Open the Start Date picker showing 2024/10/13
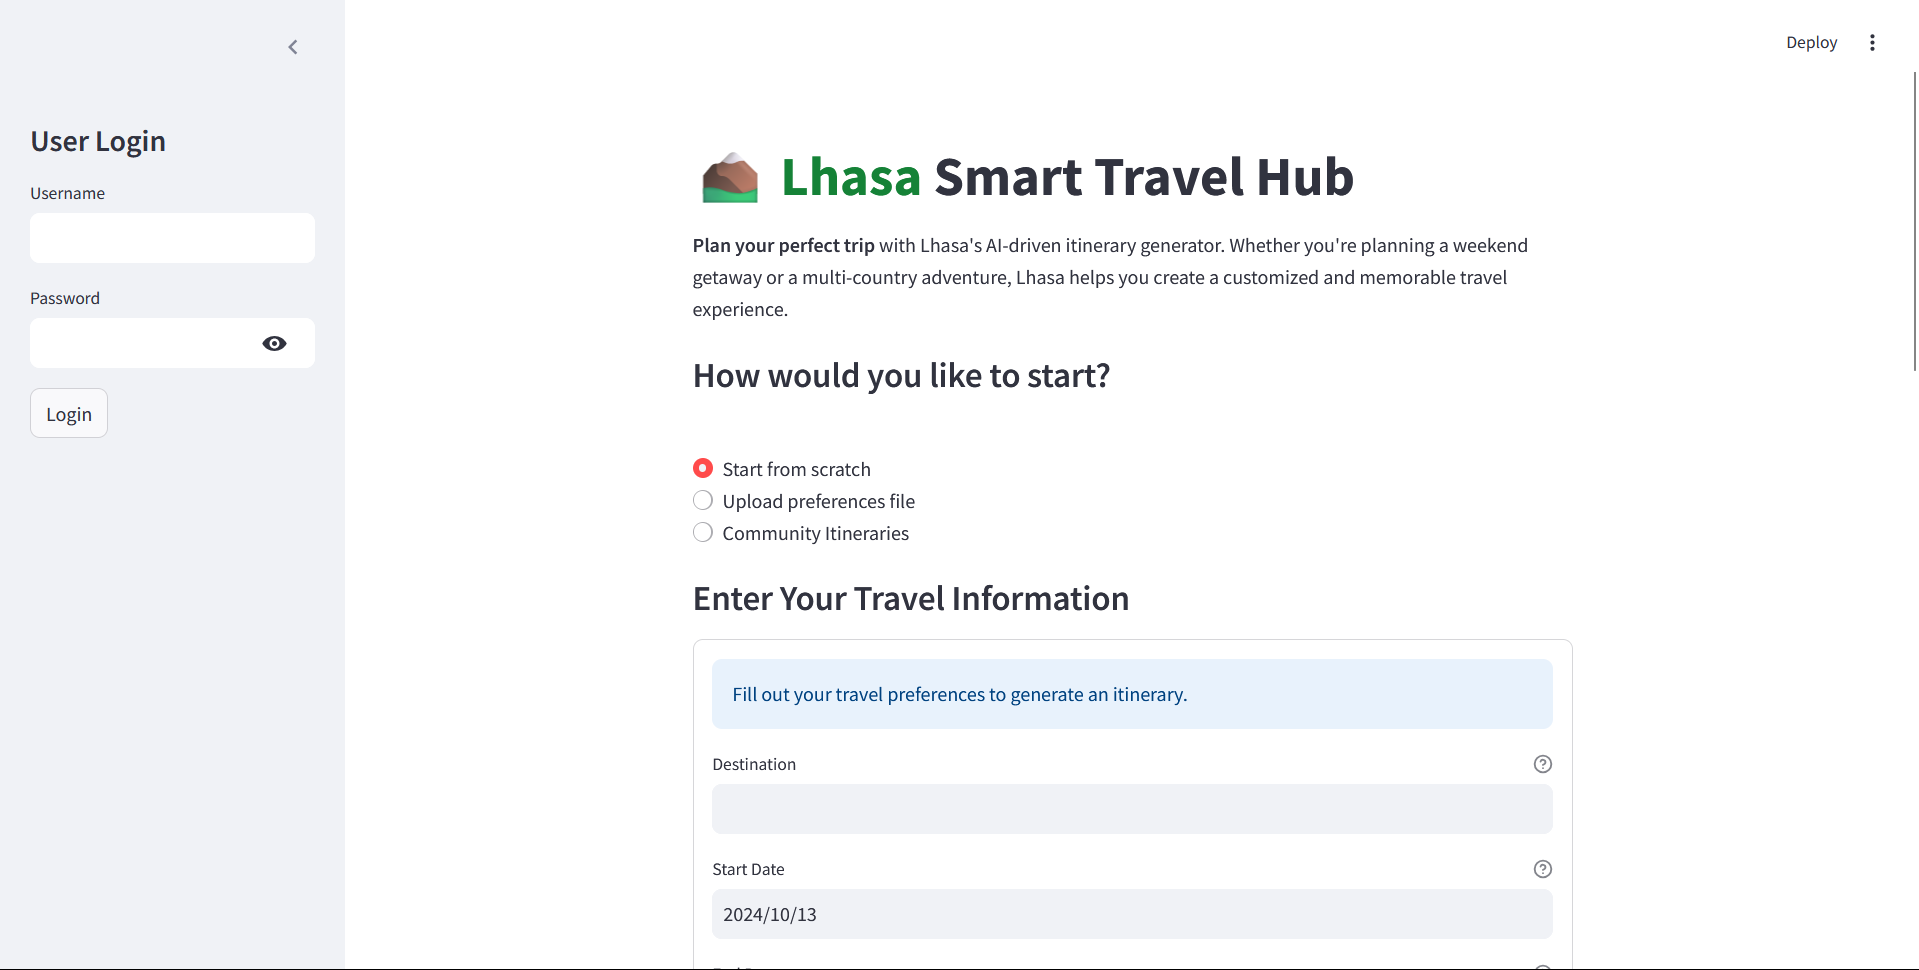This screenshot has width=1919, height=970. 1132,914
